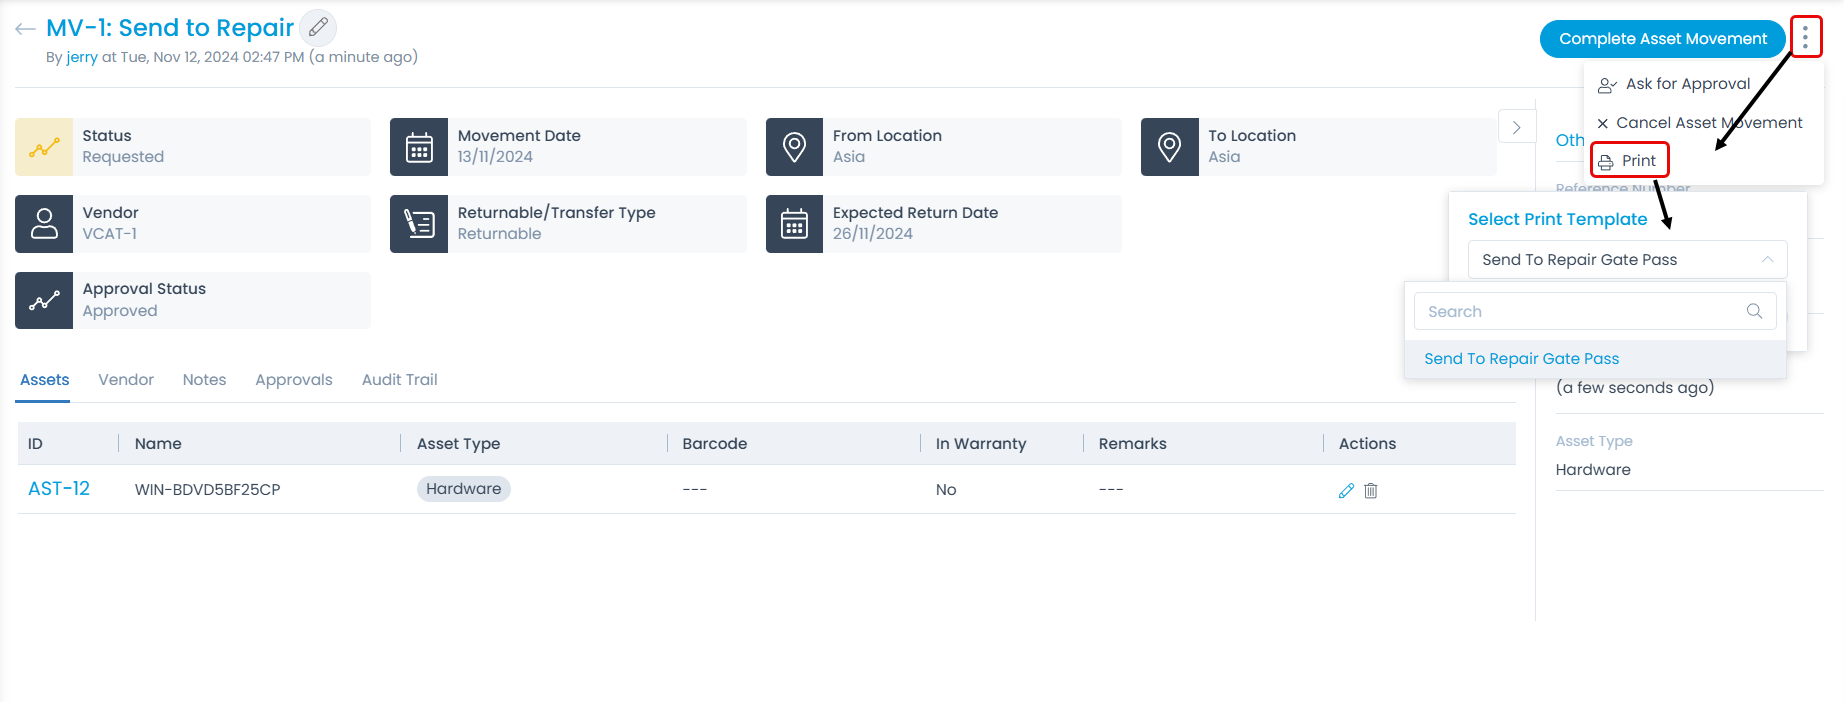Viewport: 1844px width, 702px height.
Task: Open the AST-12 asset link
Action: (x=59, y=489)
